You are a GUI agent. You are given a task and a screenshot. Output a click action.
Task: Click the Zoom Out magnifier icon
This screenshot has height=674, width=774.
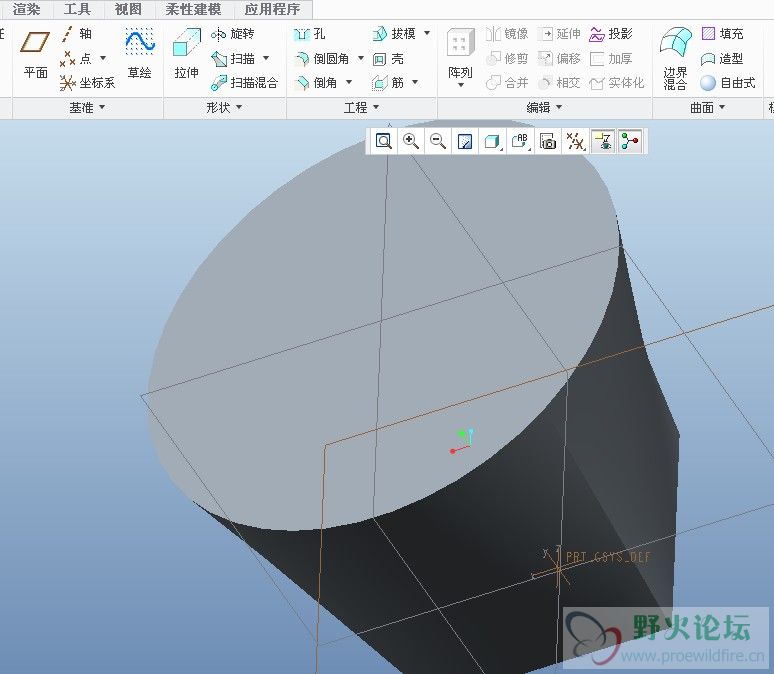438,141
